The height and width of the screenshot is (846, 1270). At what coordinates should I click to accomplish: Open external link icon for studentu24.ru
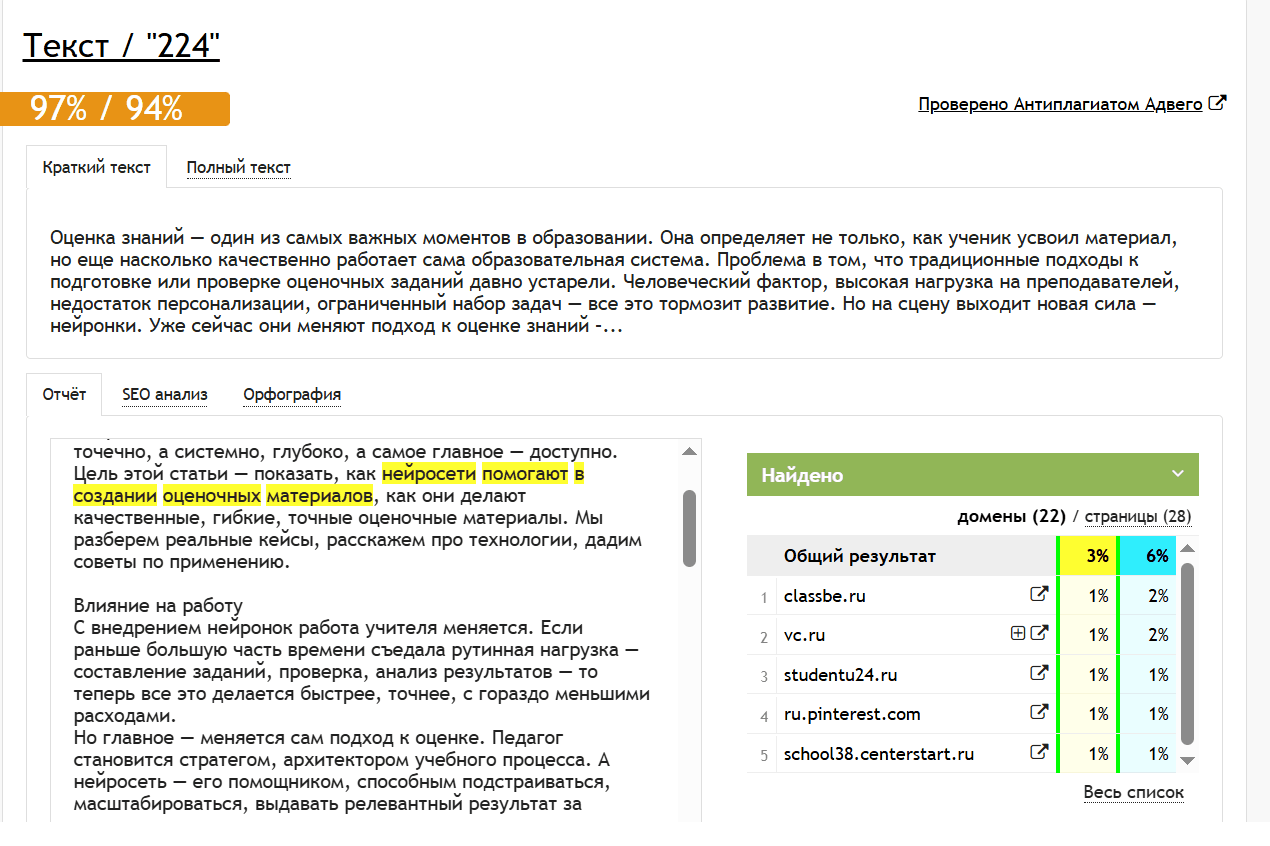click(1039, 673)
